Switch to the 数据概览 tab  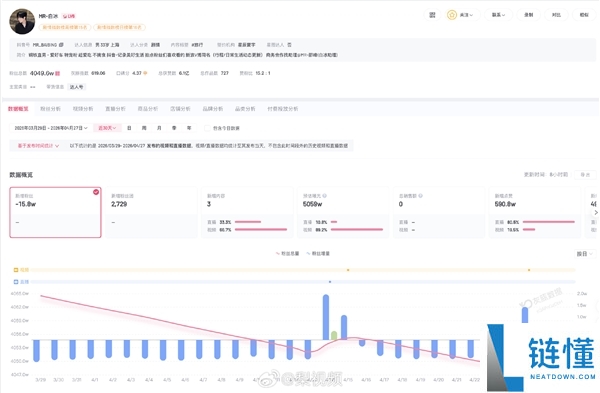point(18,109)
